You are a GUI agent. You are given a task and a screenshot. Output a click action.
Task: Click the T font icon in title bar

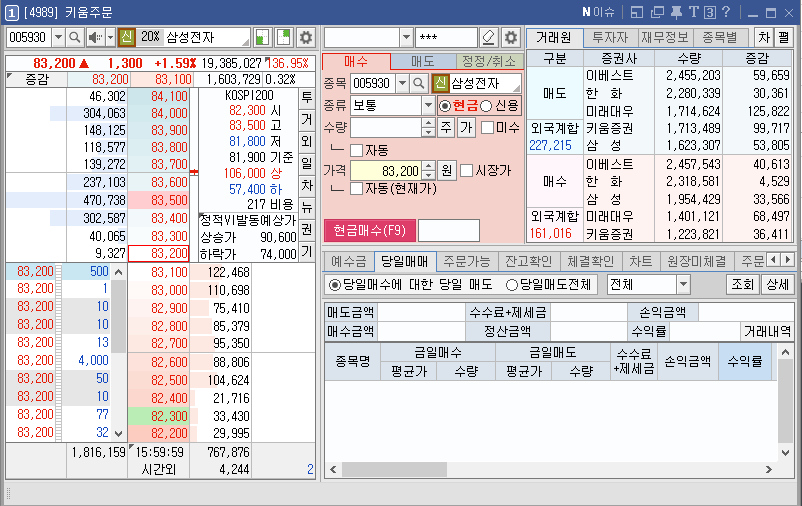tap(694, 12)
